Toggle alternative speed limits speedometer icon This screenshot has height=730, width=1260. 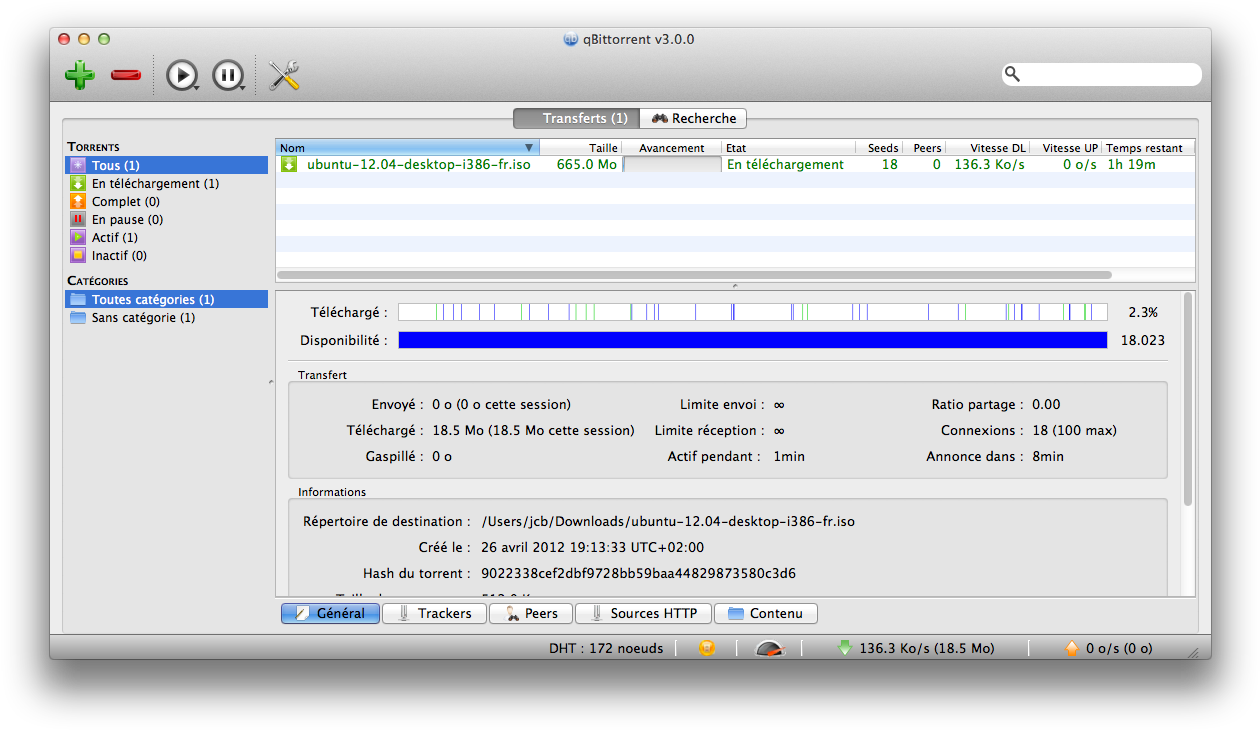click(x=770, y=648)
